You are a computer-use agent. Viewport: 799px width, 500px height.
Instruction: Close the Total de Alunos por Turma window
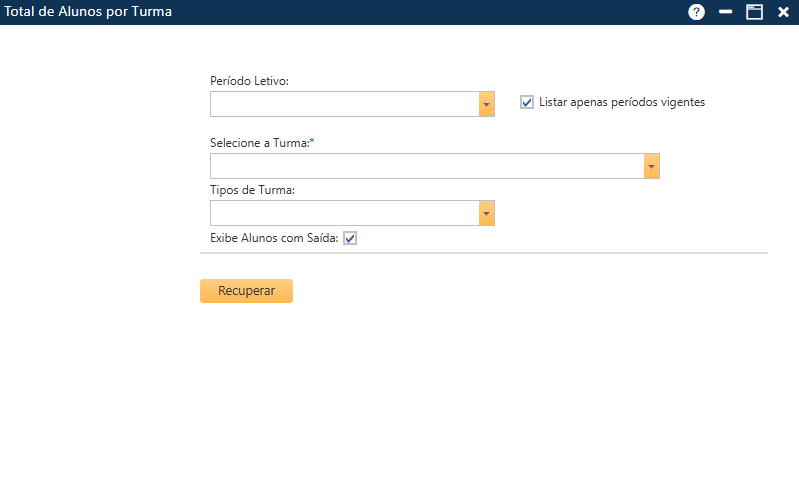click(784, 12)
